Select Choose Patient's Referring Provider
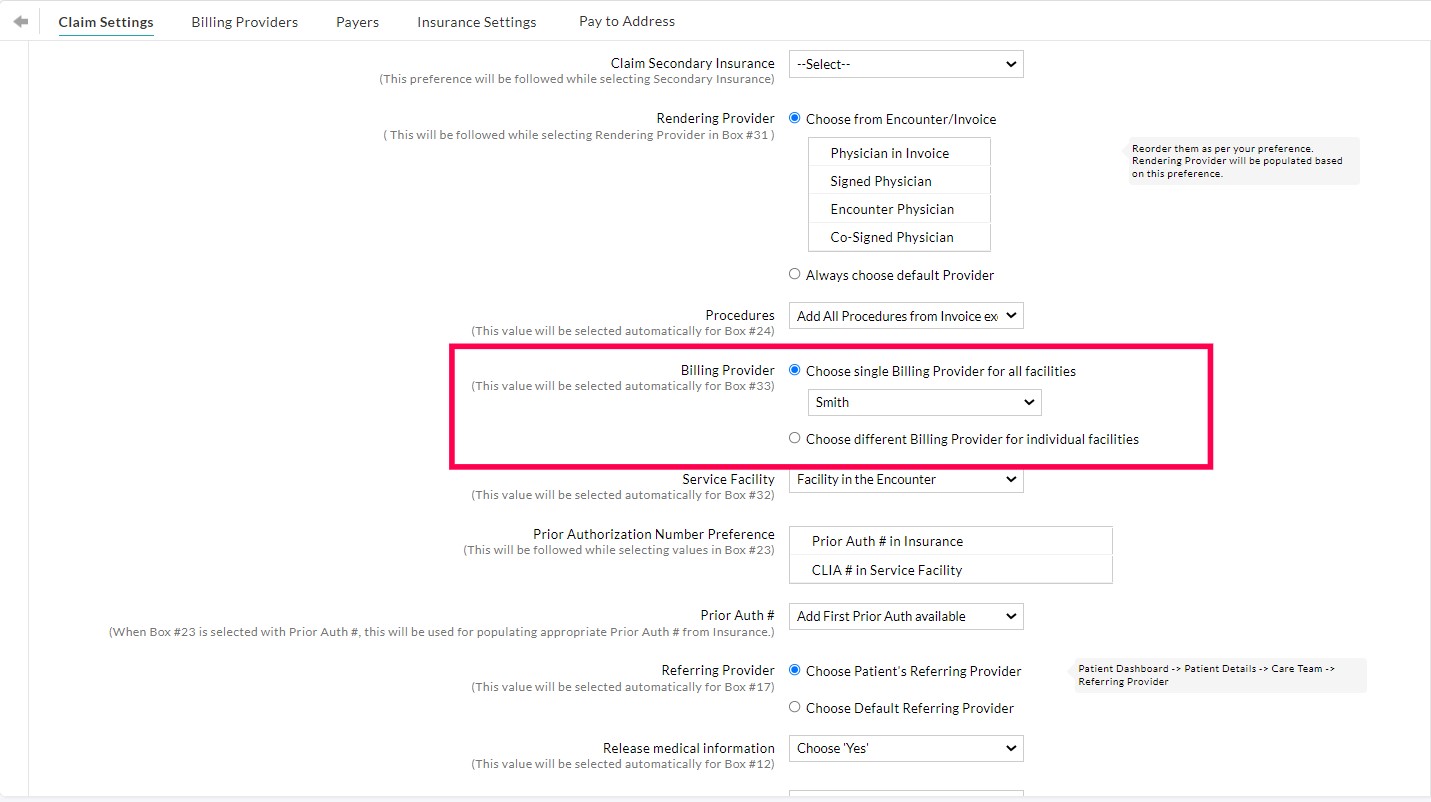1431x802 pixels. coord(794,669)
